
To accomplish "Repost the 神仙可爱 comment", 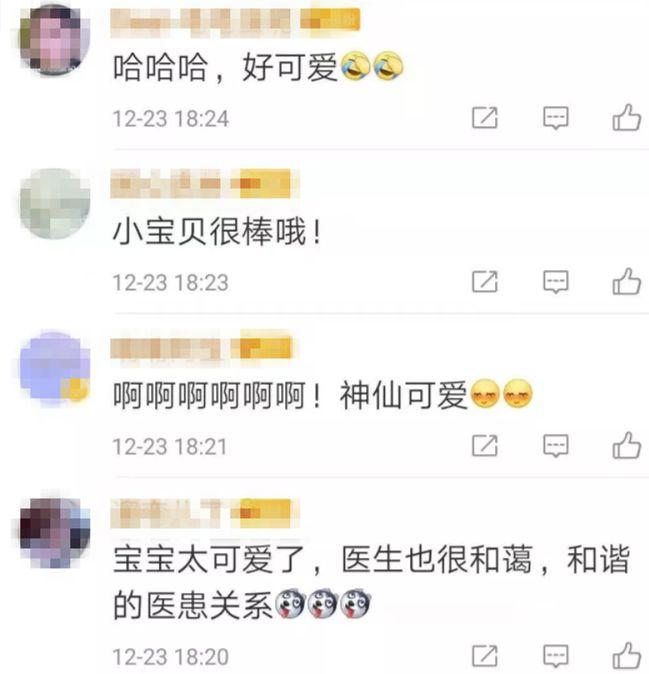I will pyautogui.click(x=485, y=445).
